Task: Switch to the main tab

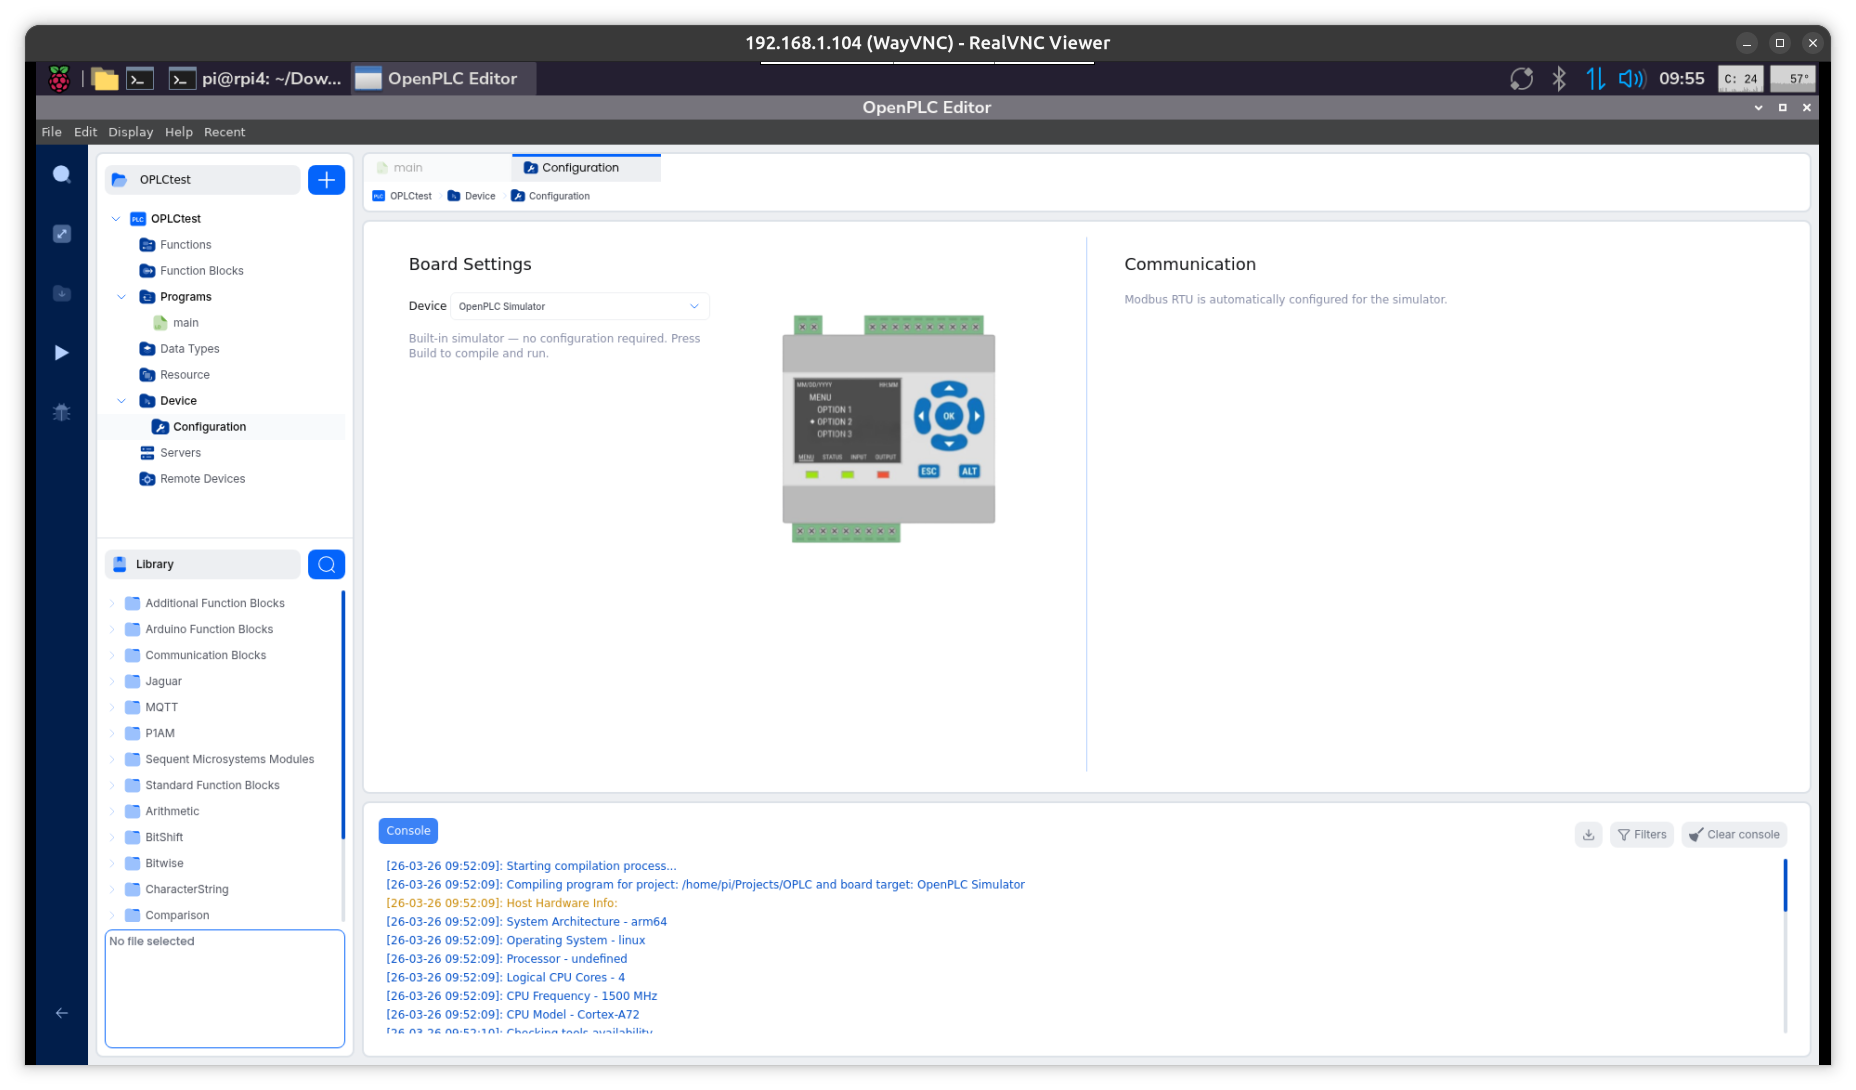Action: pos(408,168)
